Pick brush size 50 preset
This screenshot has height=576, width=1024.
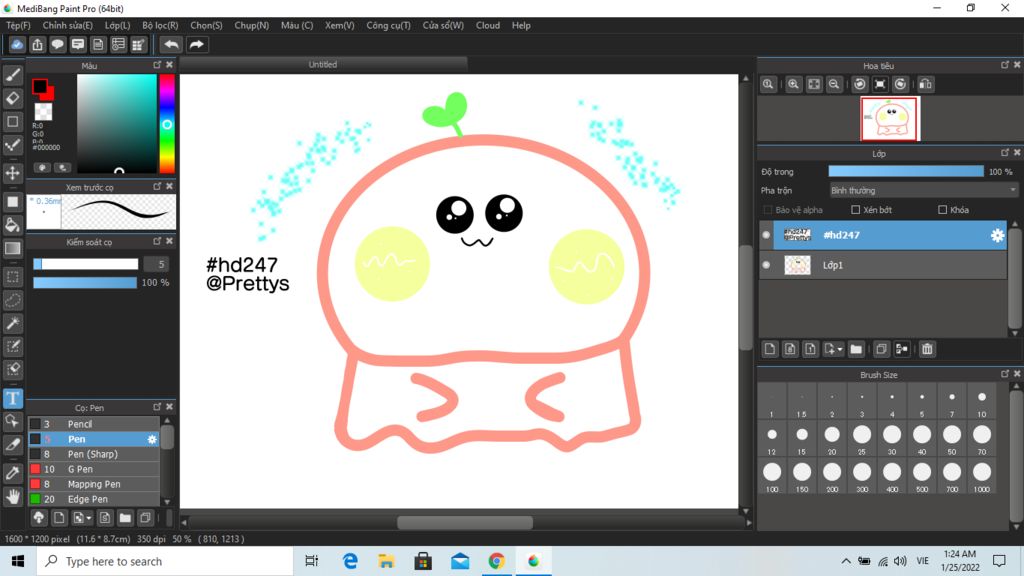pos(952,438)
